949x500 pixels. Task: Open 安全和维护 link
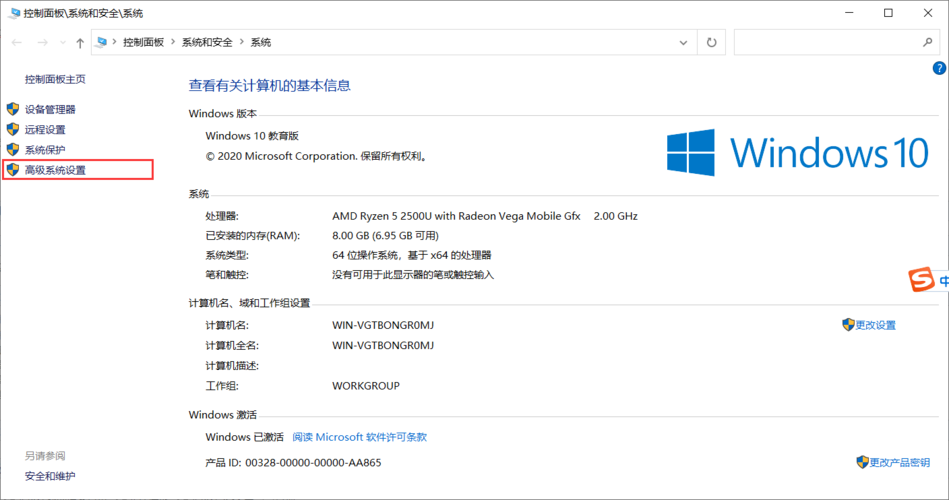point(50,476)
